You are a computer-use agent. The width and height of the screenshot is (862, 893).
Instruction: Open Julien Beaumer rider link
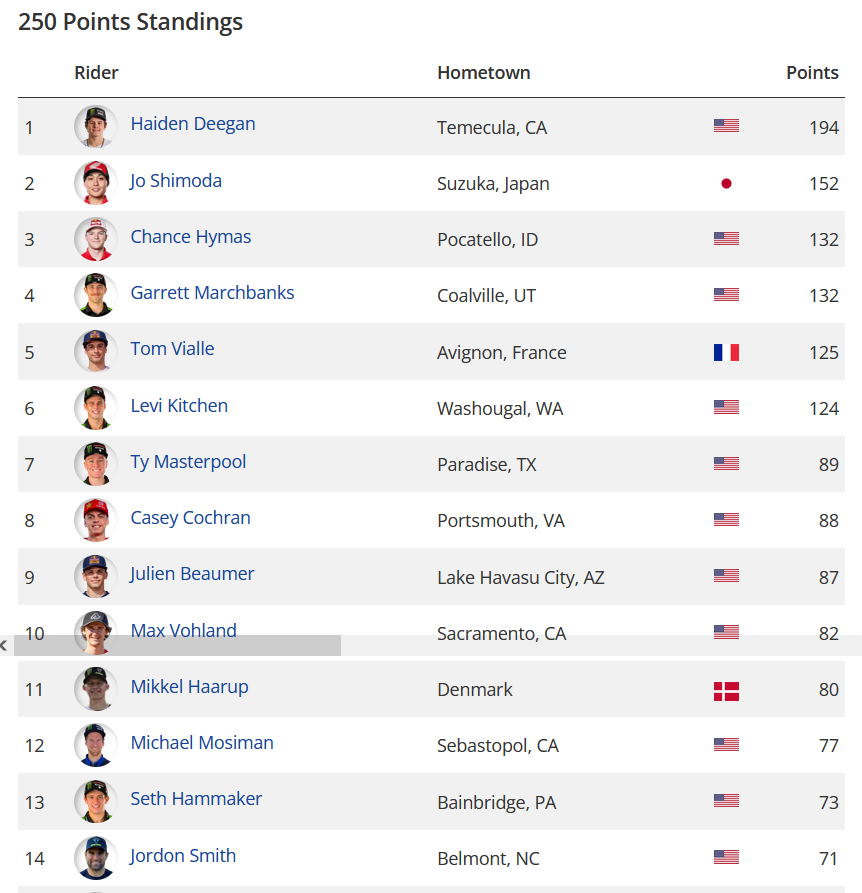pos(192,574)
